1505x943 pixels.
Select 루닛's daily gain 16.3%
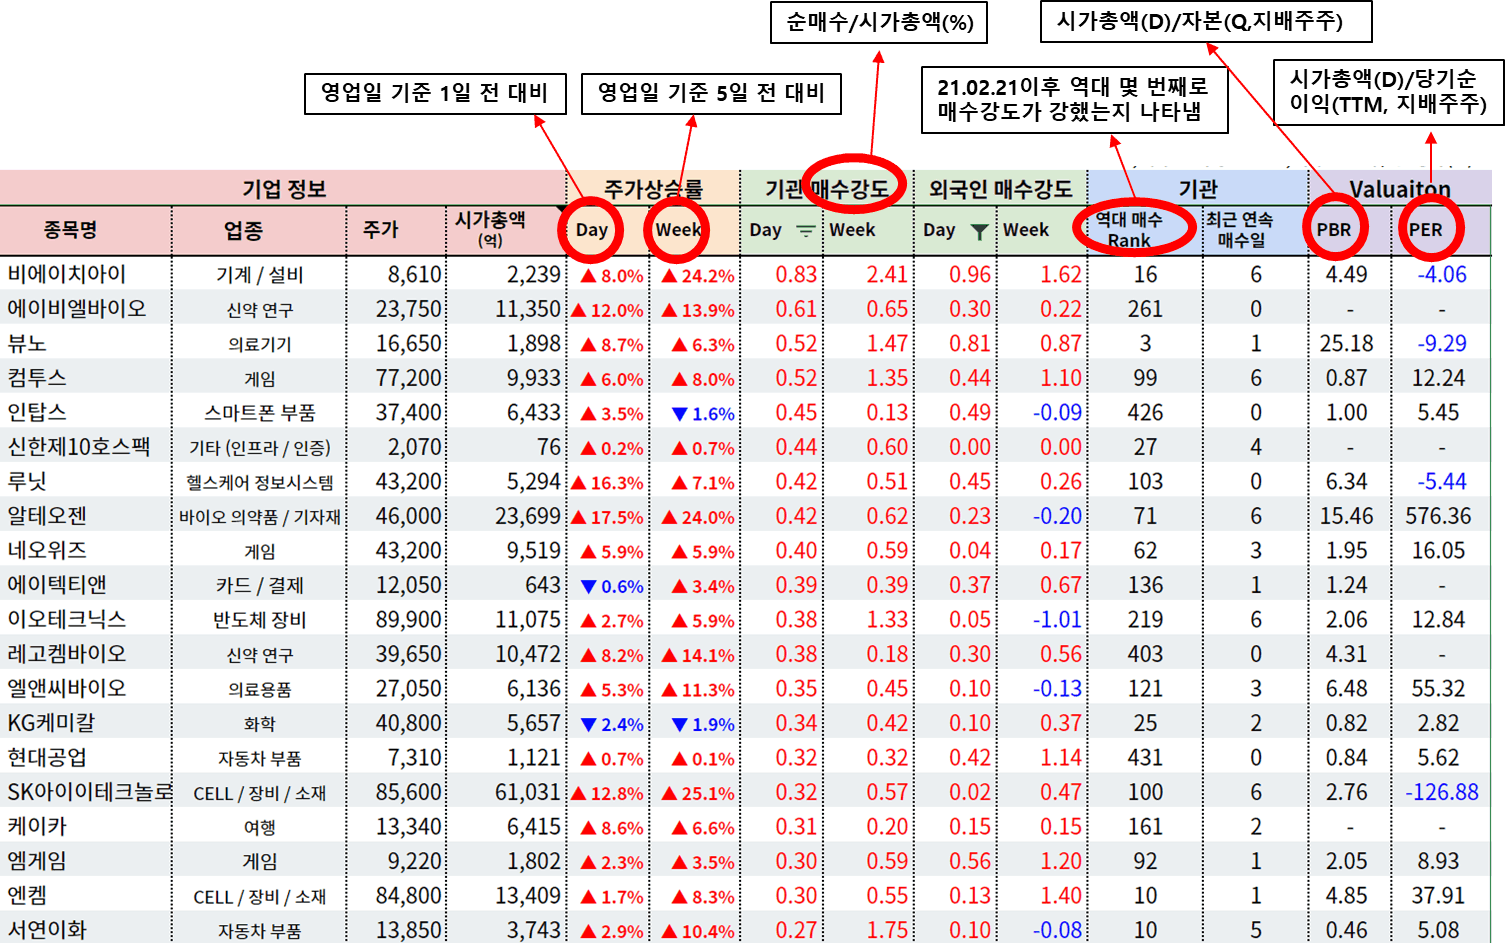[x=607, y=483]
